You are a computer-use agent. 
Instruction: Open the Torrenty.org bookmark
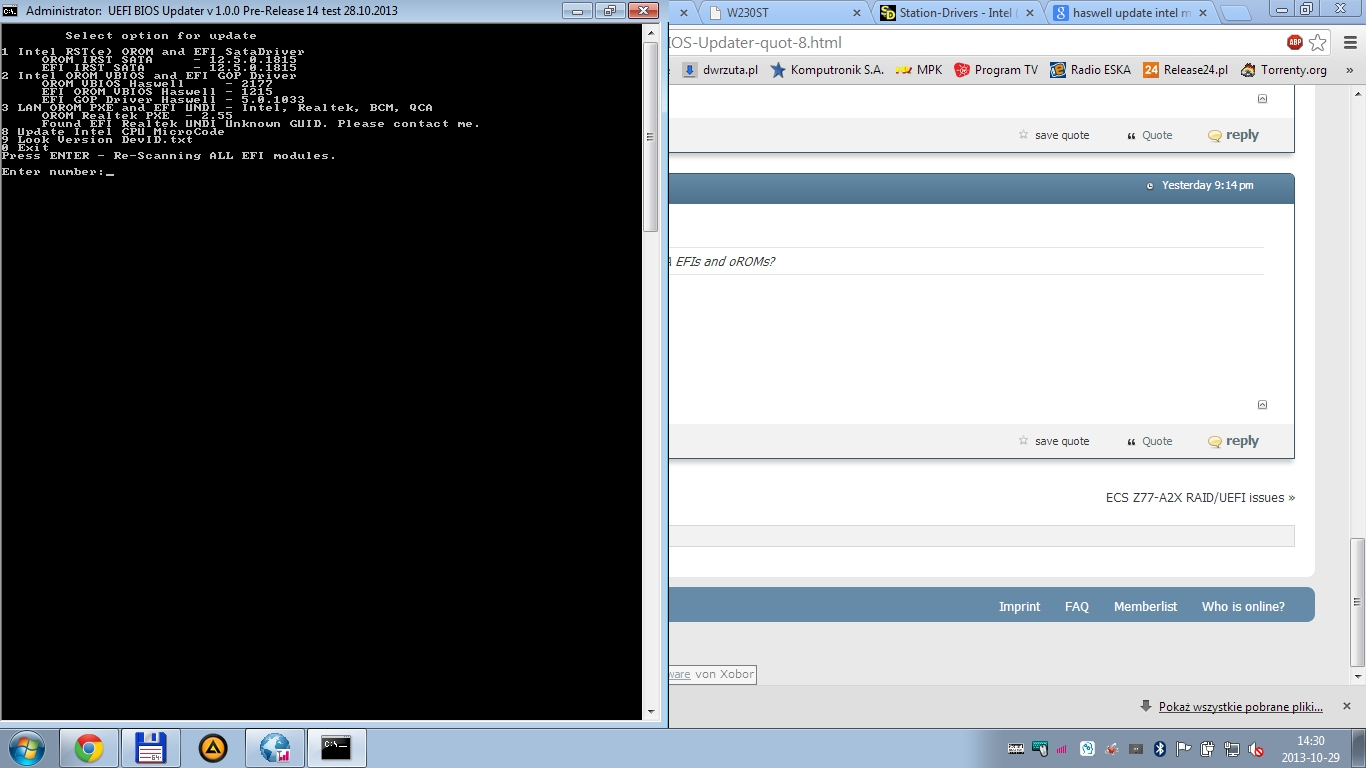click(x=1283, y=70)
